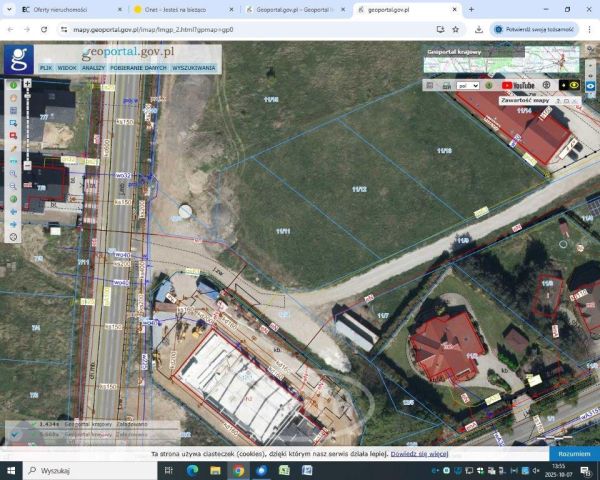Screen dimensions: 600x480
Task: Open Task View on the taskbar
Action: (168, 470)
